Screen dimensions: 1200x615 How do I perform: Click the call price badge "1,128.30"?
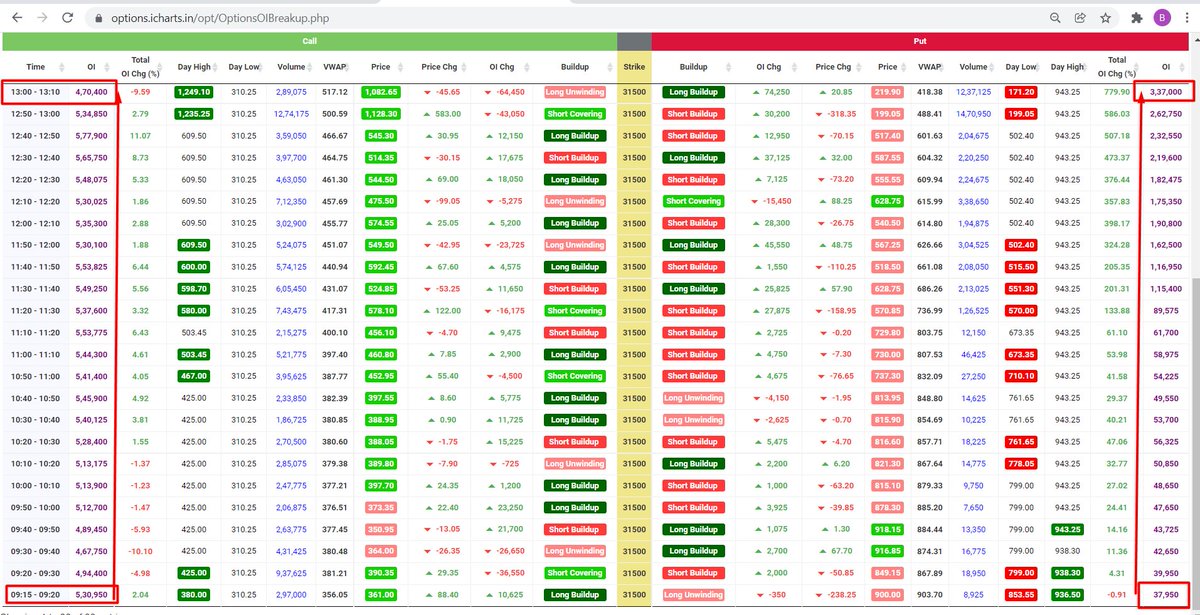click(x=380, y=114)
